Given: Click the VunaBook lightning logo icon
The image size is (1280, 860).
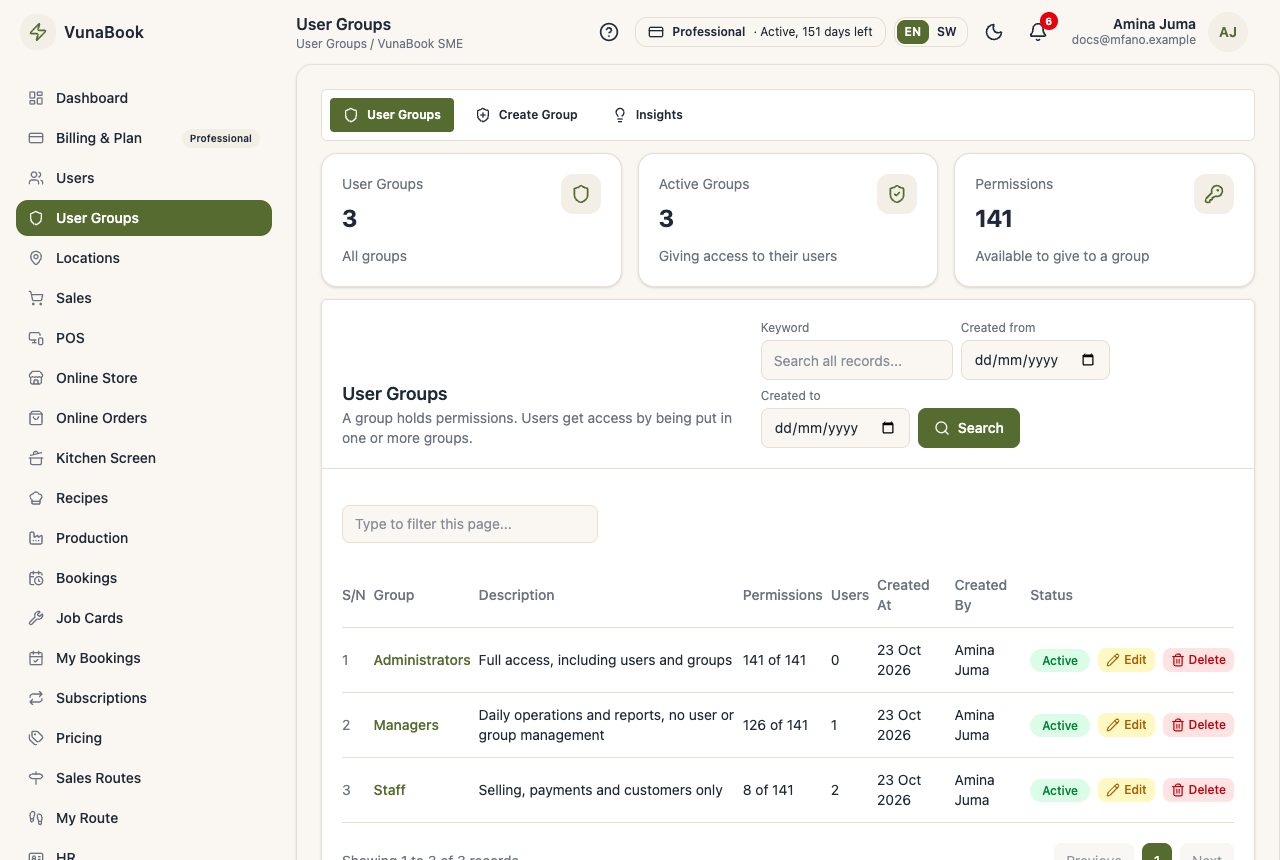Looking at the screenshot, I should click(38, 32).
